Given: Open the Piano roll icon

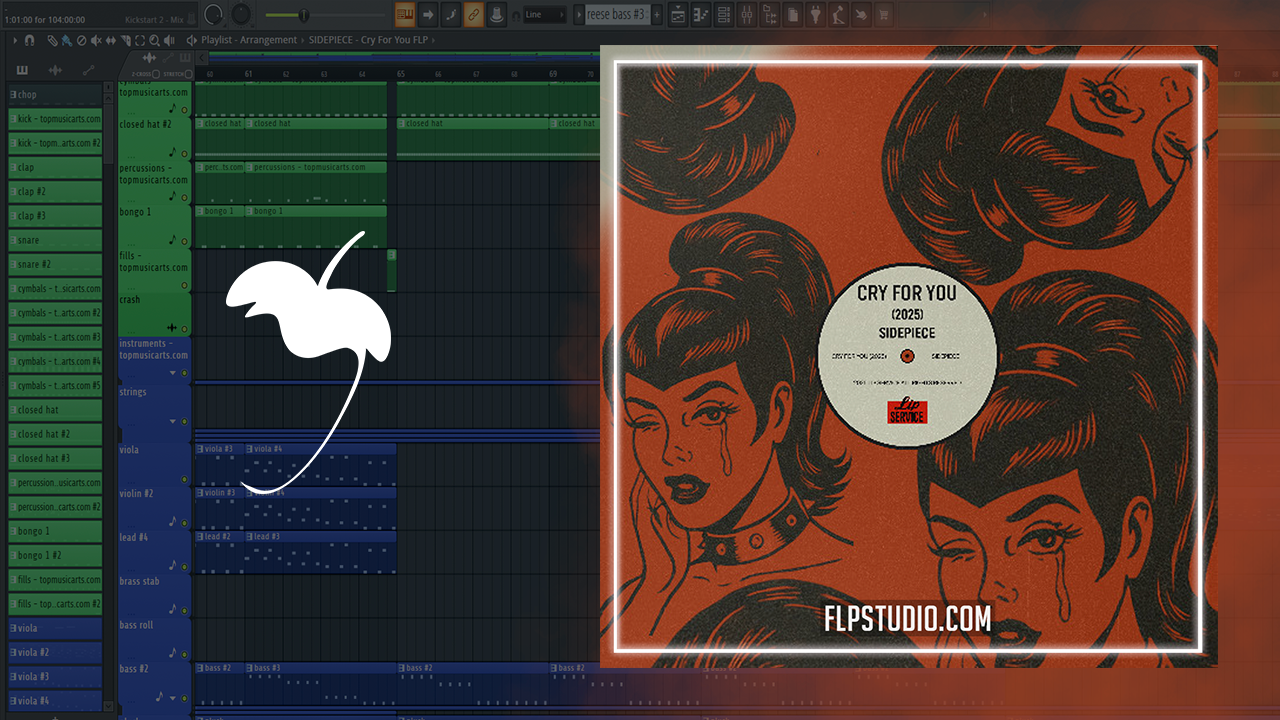Looking at the screenshot, I should pyautogui.click(x=701, y=15).
